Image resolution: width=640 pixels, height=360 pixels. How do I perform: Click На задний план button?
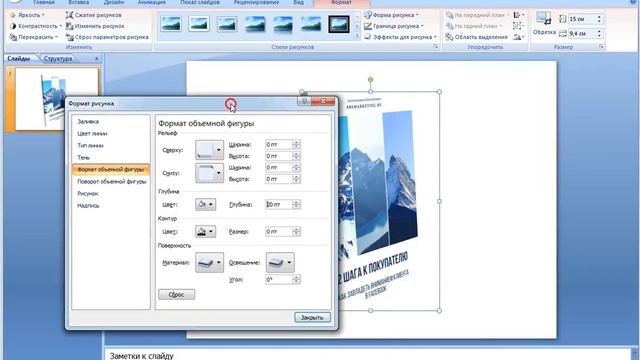point(473,26)
